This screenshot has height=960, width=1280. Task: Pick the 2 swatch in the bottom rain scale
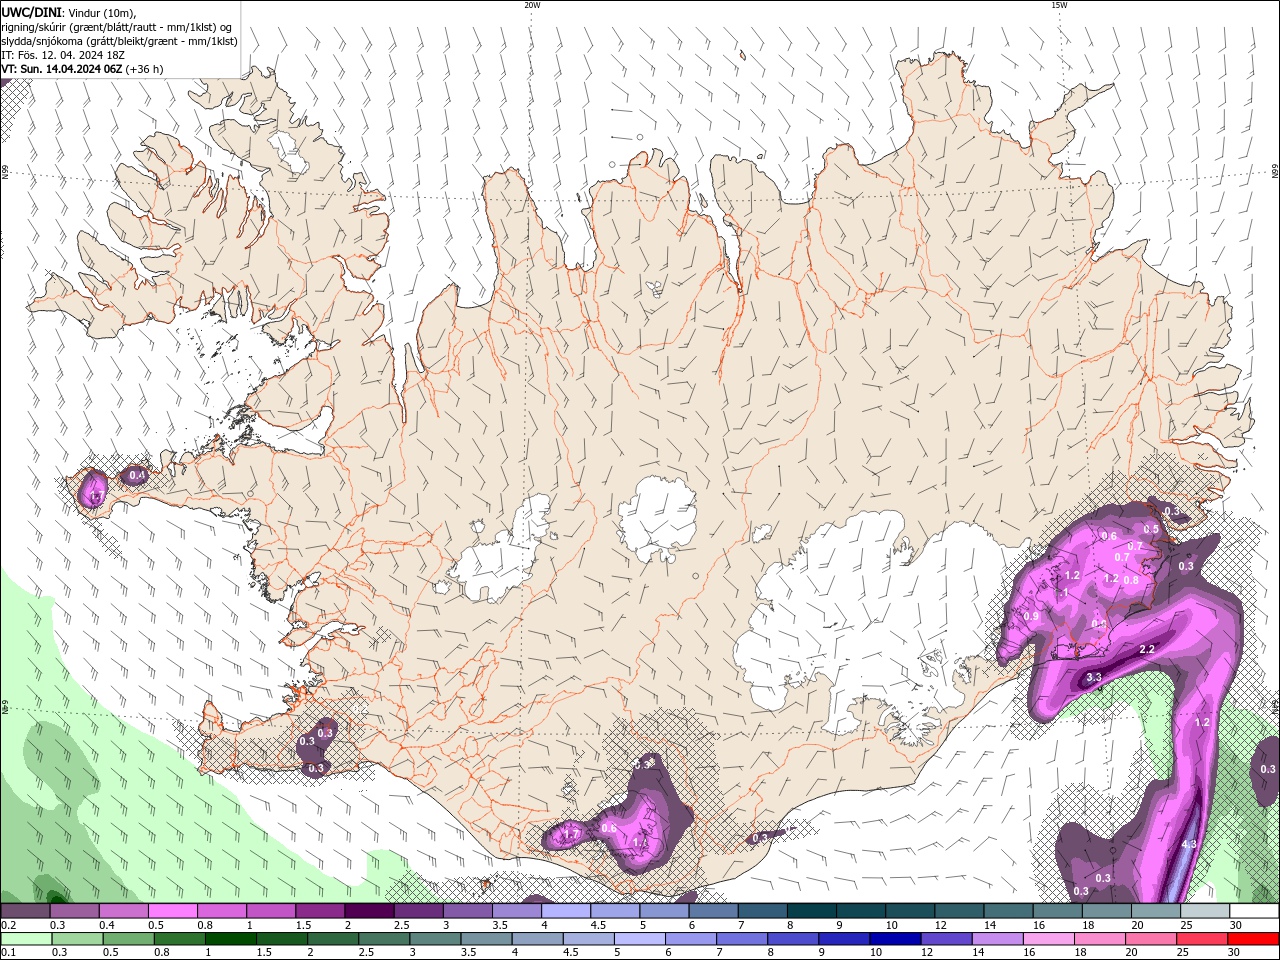click(x=333, y=939)
